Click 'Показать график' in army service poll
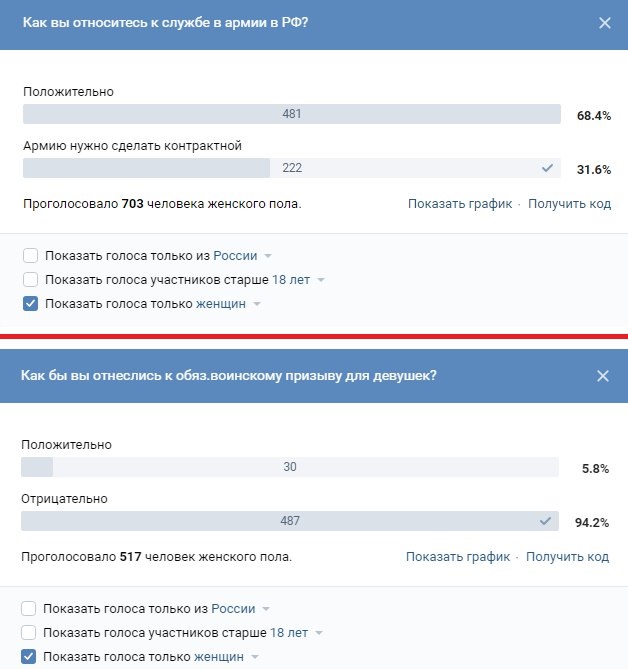The width and height of the screenshot is (628, 669). 460,204
